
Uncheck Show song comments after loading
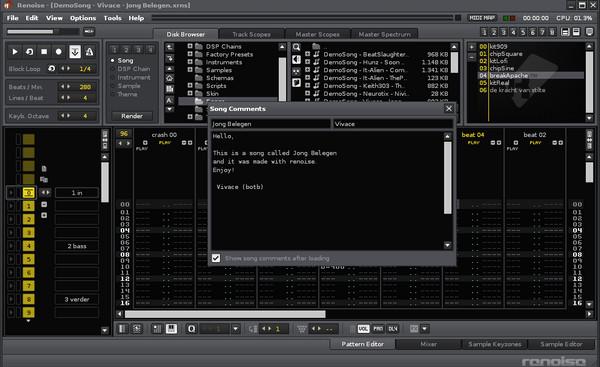coord(216,258)
